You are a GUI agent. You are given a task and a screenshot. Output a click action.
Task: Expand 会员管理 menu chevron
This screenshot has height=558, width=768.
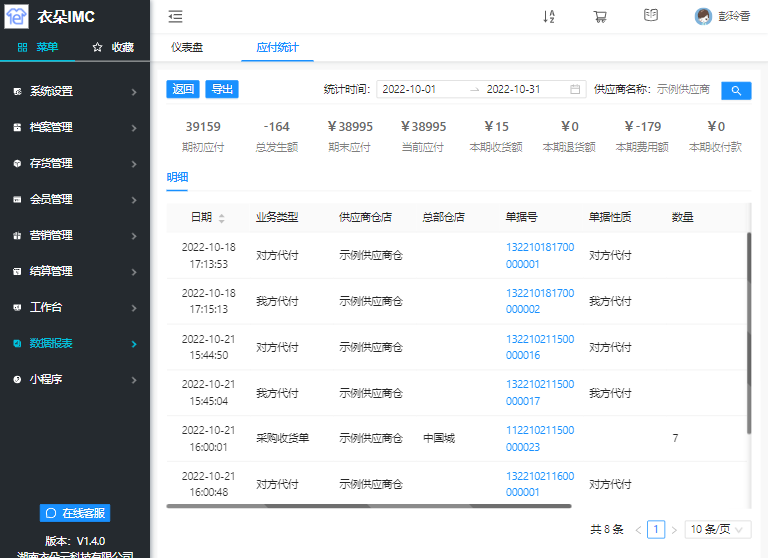click(134, 200)
